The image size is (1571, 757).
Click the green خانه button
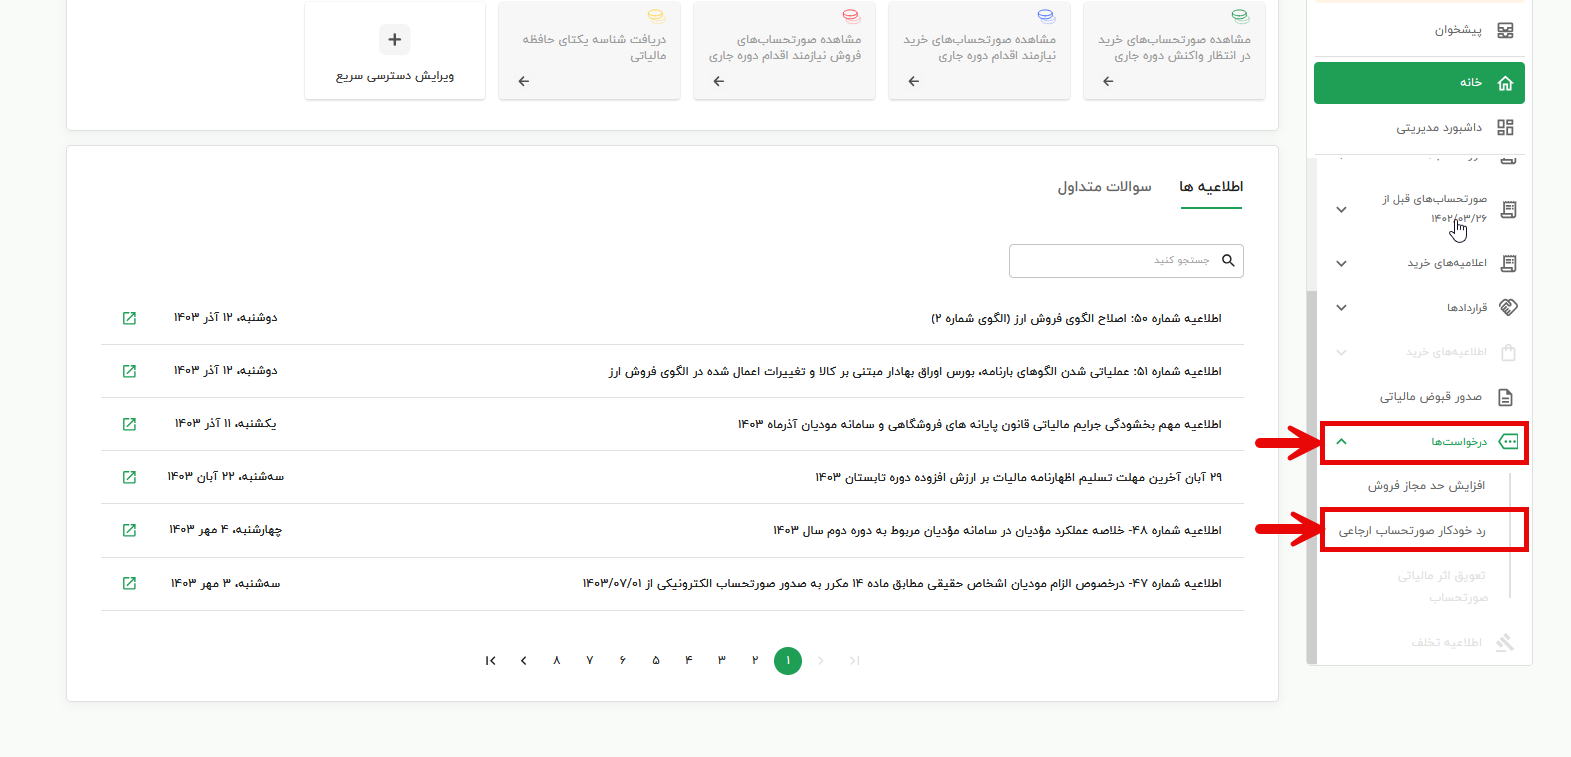[1419, 83]
